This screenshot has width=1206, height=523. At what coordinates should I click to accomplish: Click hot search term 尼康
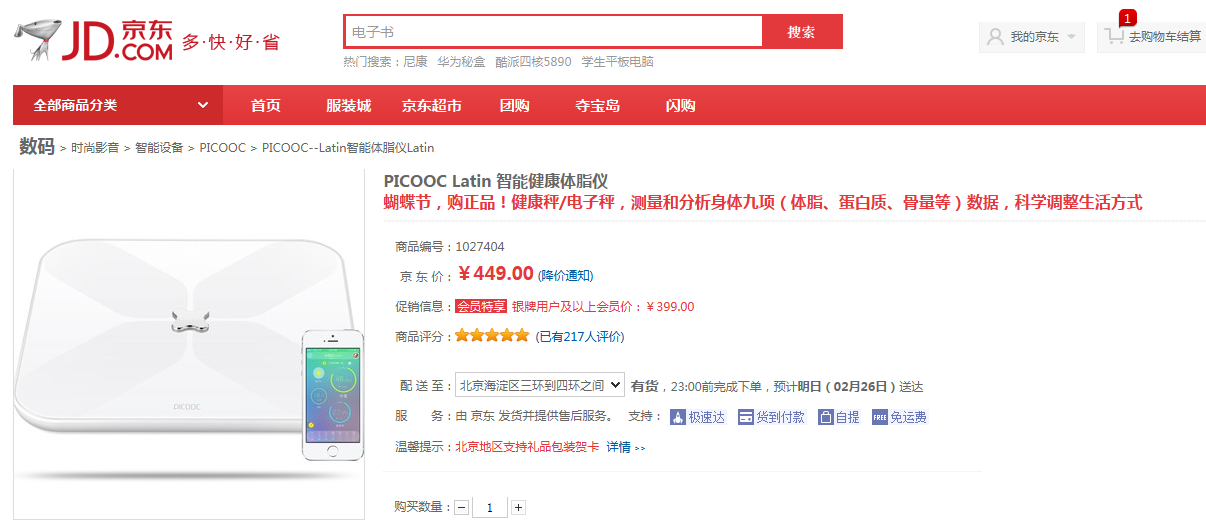(x=415, y=62)
